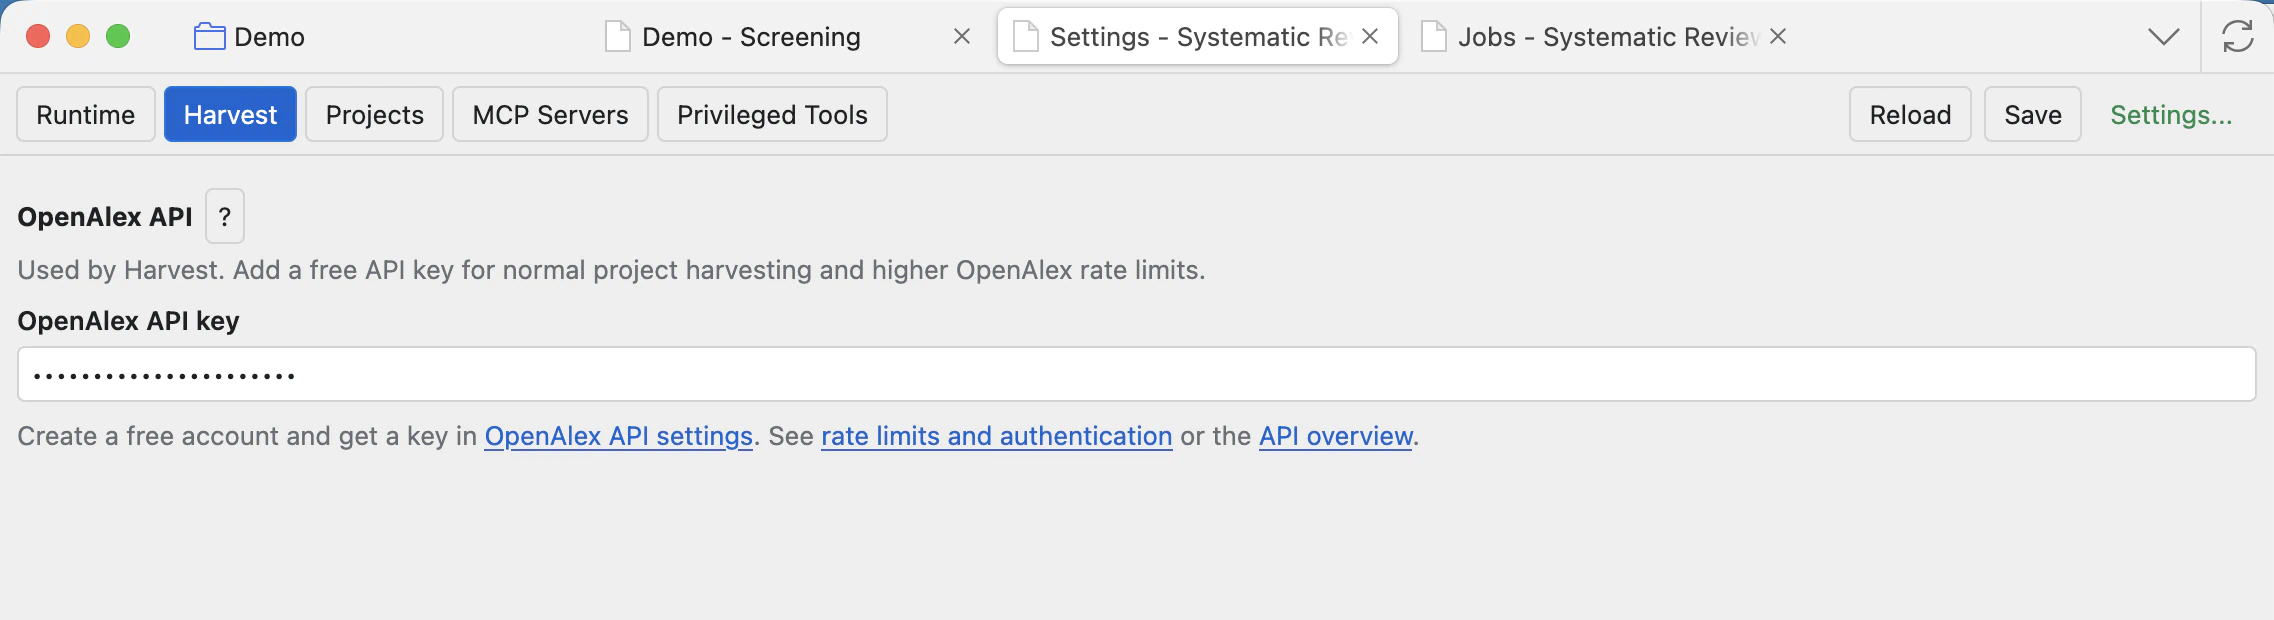Close the Demo - Screening tab
Image resolution: width=2274 pixels, height=620 pixels.
962,37
